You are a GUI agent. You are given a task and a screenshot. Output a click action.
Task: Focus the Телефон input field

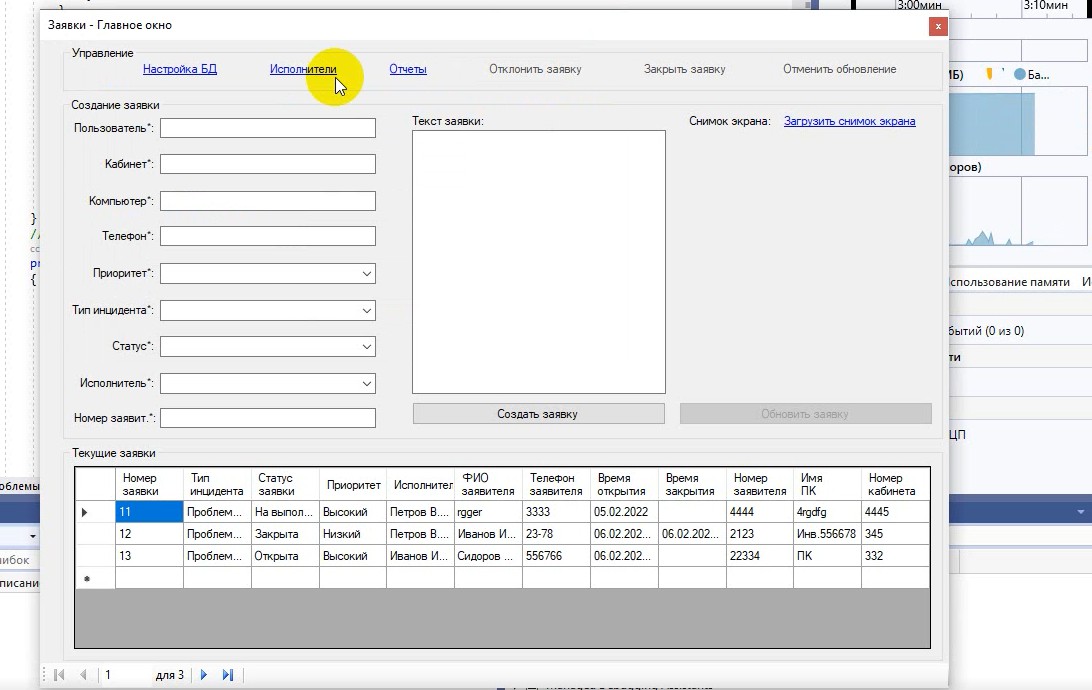point(267,236)
